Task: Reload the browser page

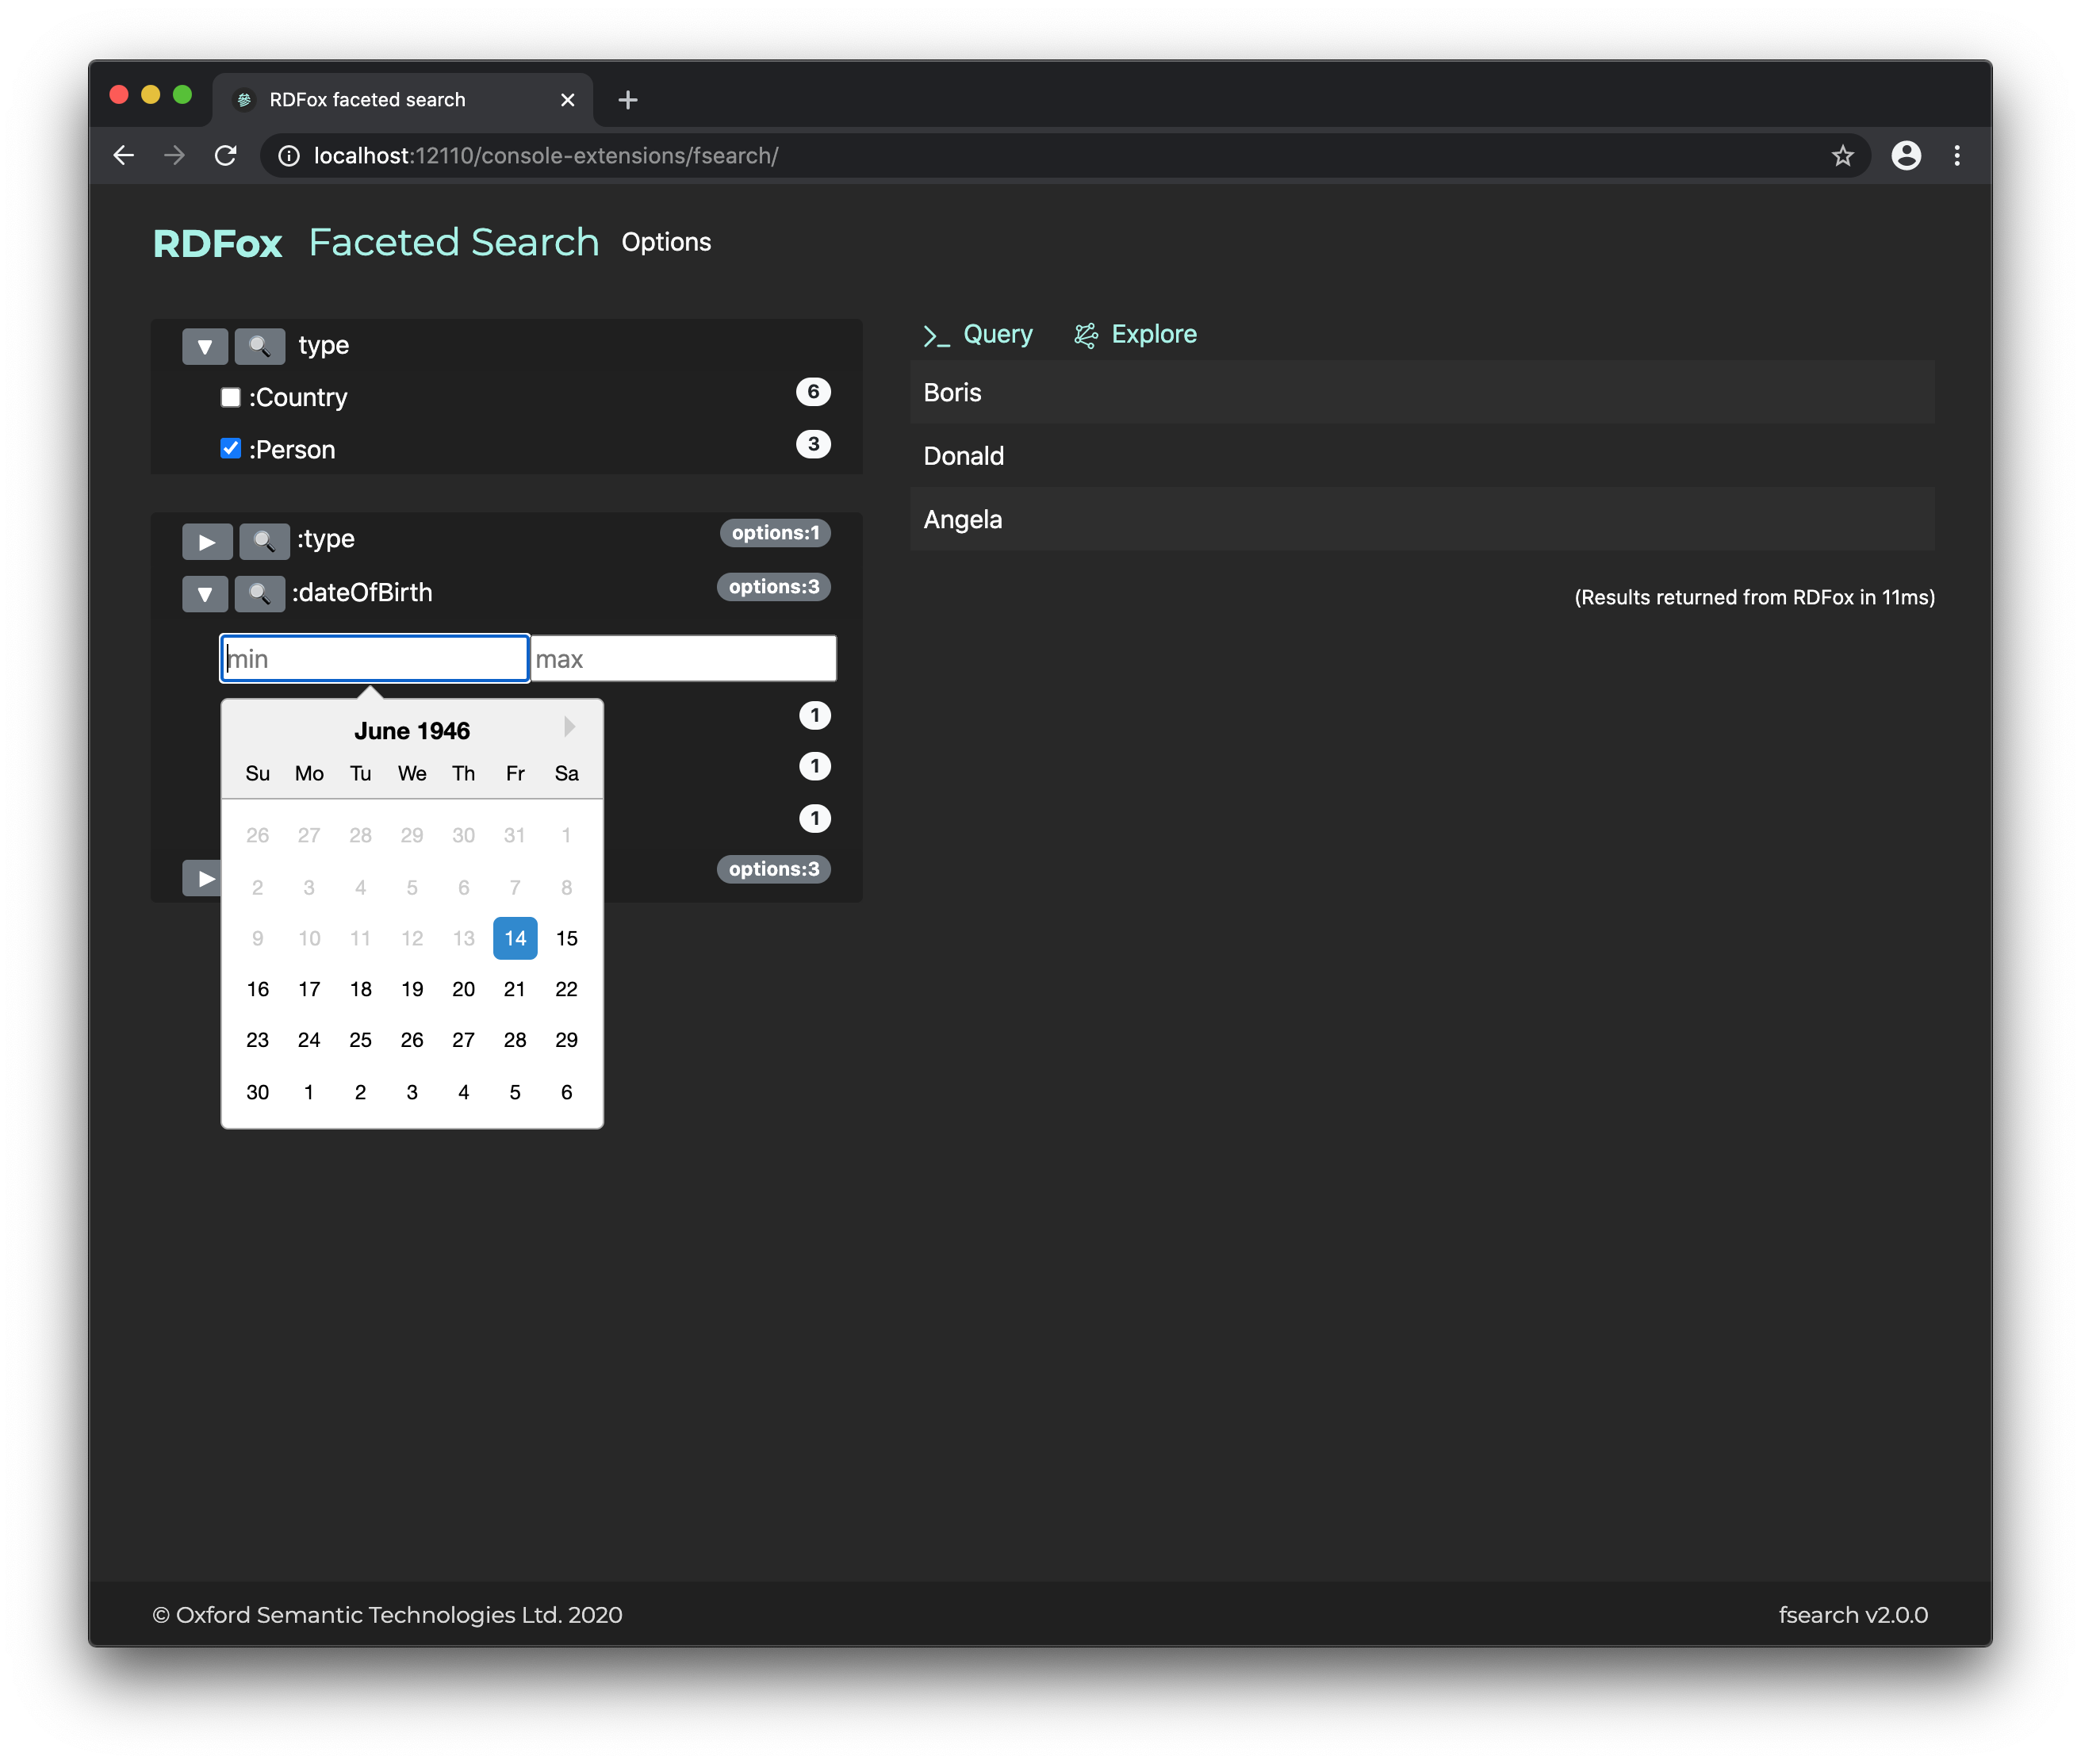Action: click(226, 156)
